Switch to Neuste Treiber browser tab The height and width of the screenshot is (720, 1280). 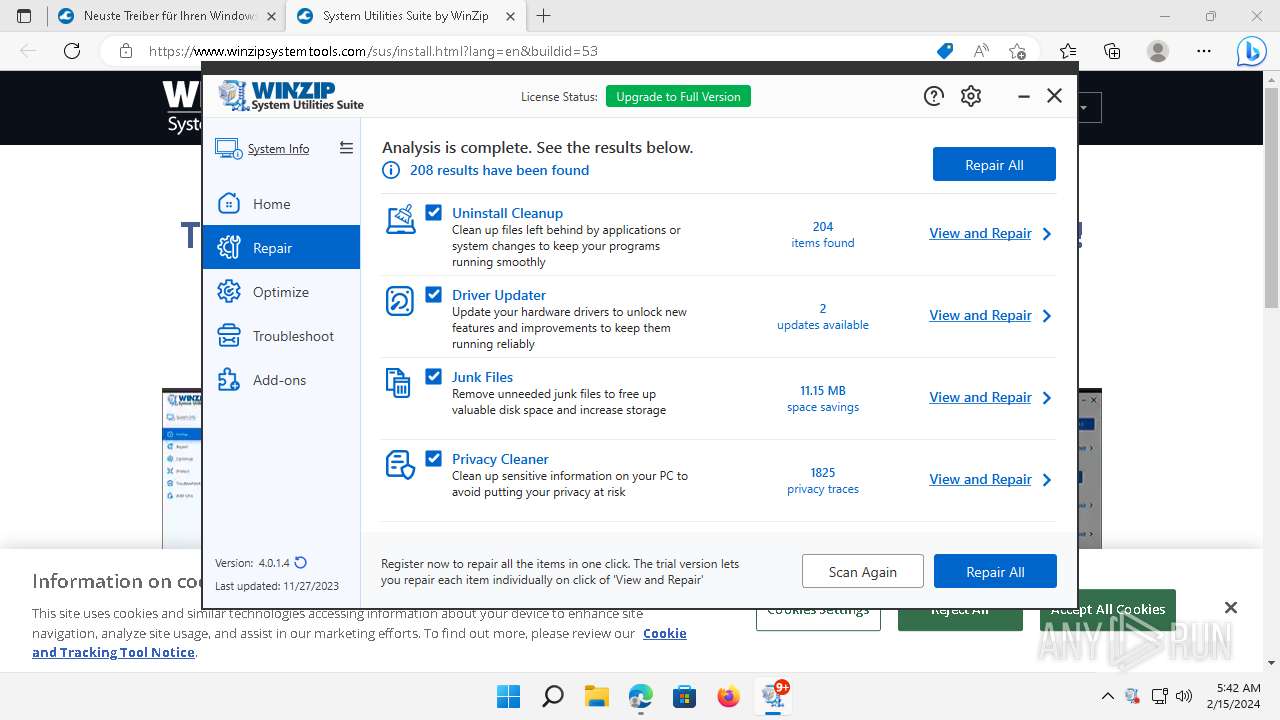(166, 16)
